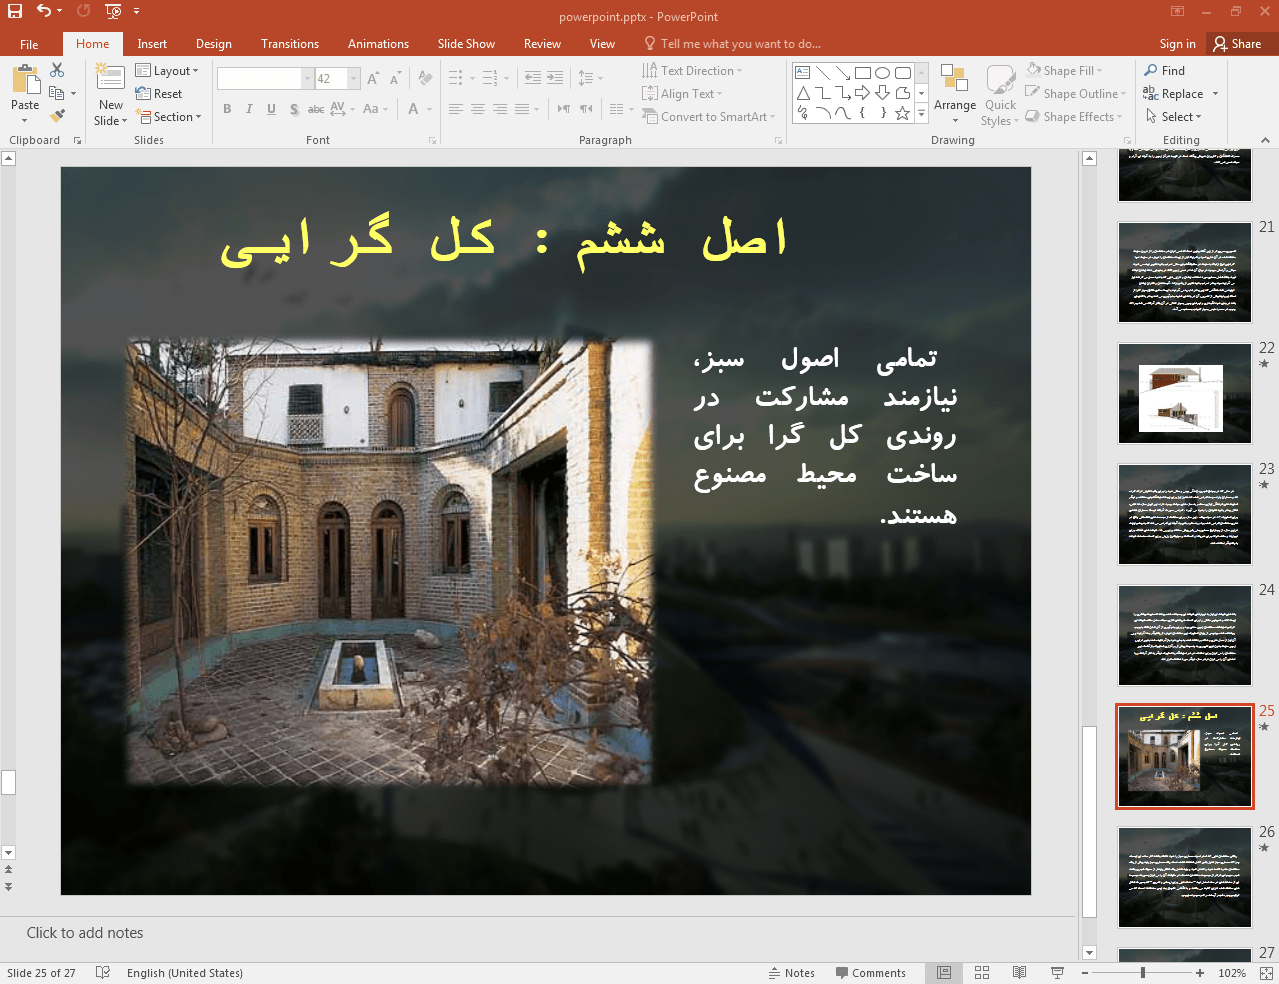Open Shape Fill dropdown
Viewport: 1279px width, 984px height.
(1064, 71)
